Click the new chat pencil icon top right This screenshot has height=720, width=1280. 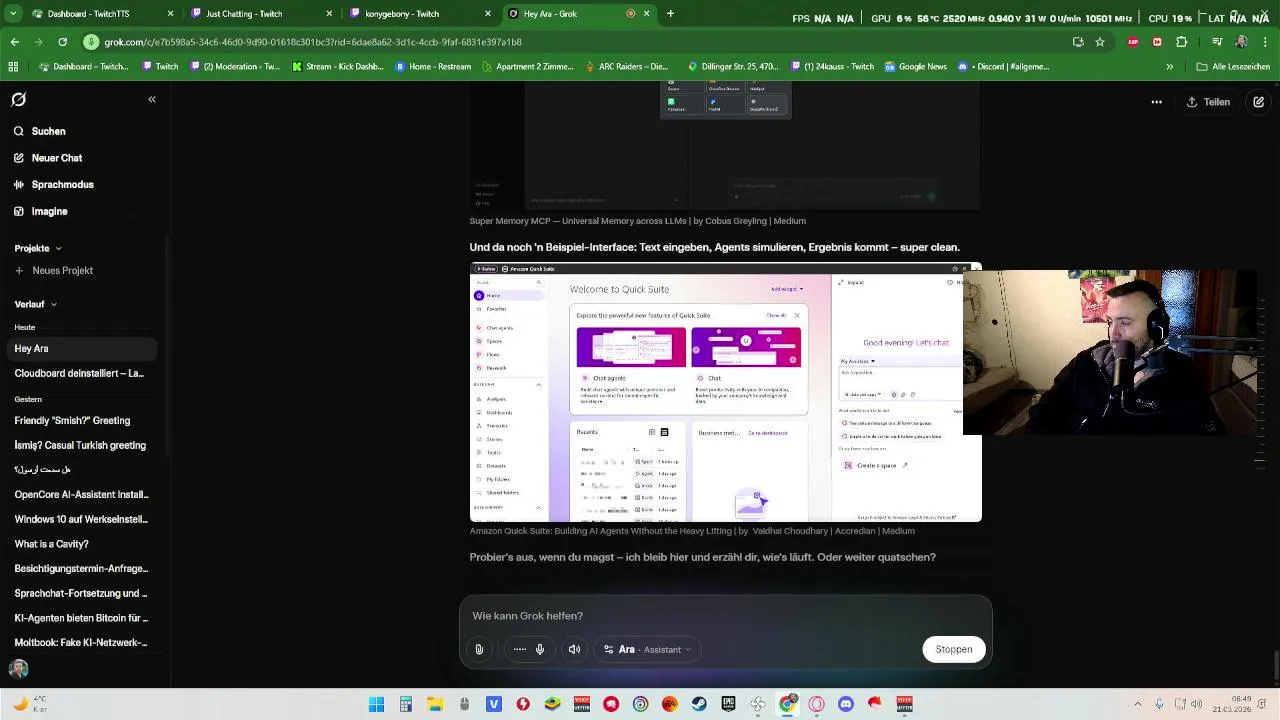point(1258,102)
